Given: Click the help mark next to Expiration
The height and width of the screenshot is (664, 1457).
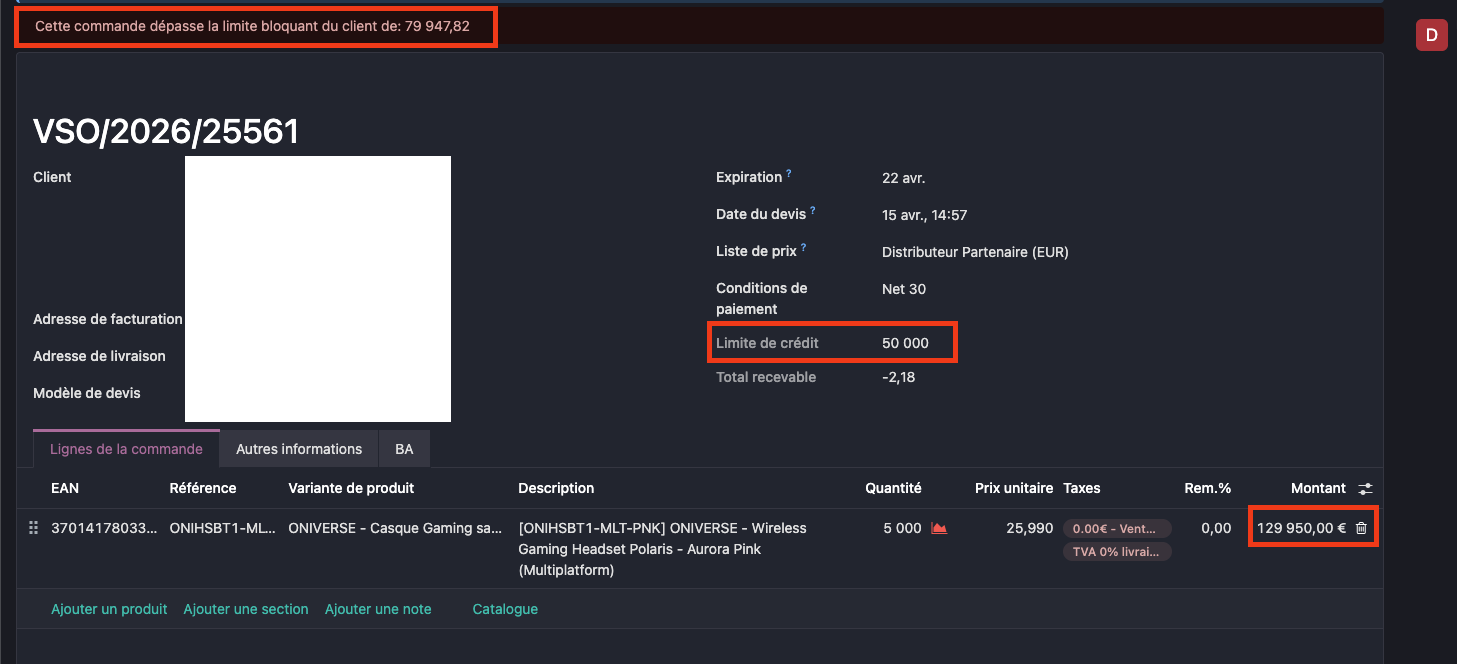Looking at the screenshot, I should [789, 173].
